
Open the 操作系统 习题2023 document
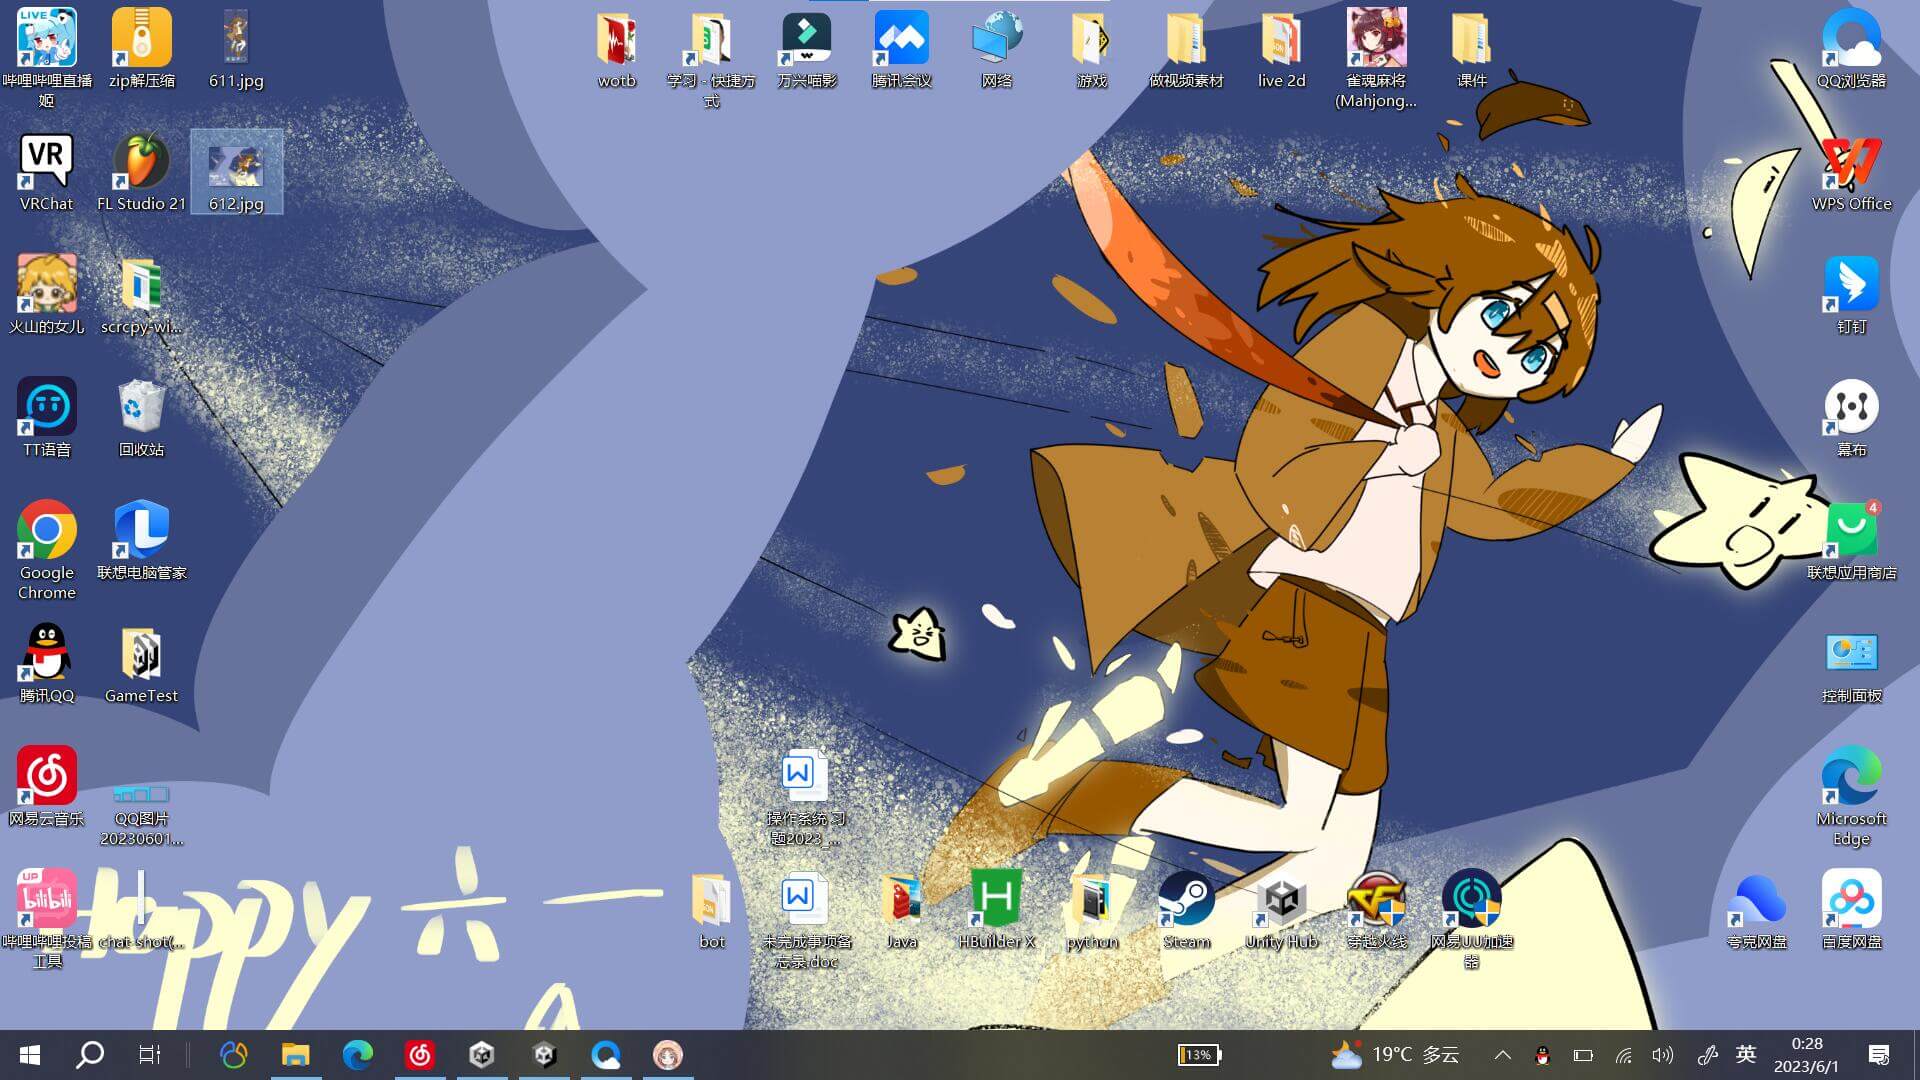(806, 796)
